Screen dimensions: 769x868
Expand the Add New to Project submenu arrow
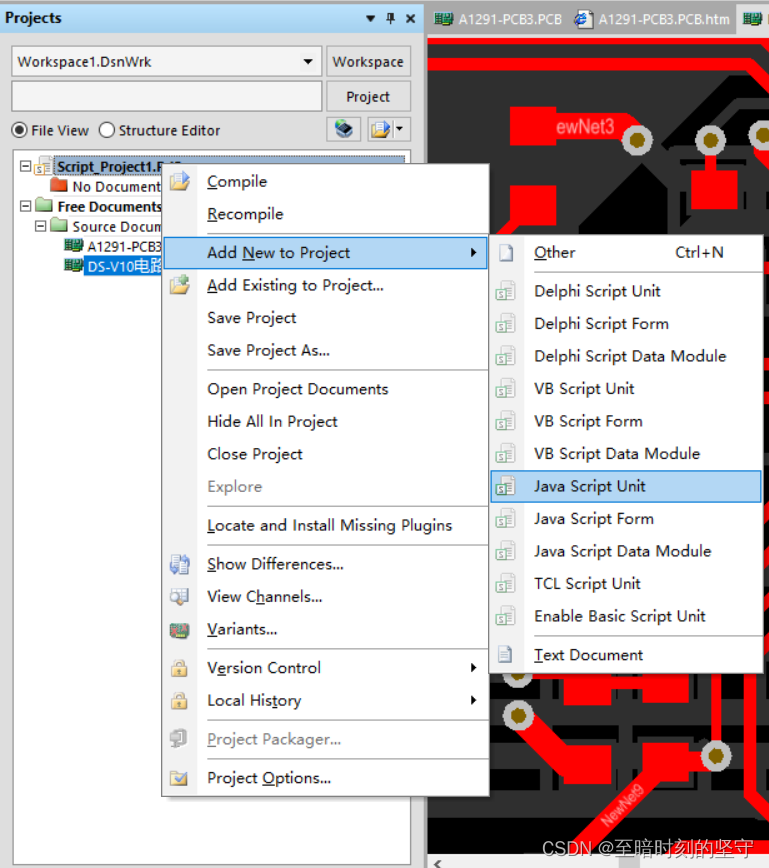473,252
